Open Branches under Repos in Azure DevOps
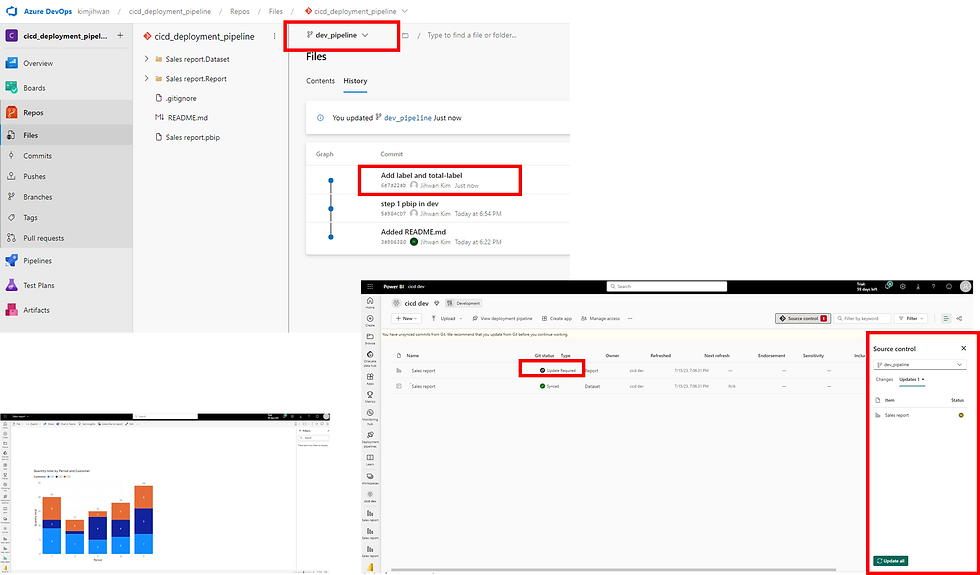 tap(38, 197)
